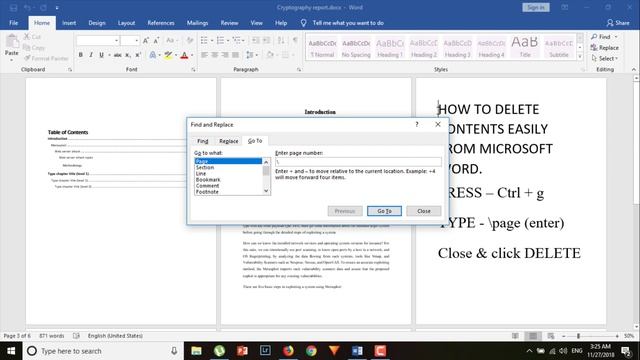Image resolution: width=640 pixels, height=360 pixels.
Task: Switch to the Insert ribbon tab
Action: point(69,23)
